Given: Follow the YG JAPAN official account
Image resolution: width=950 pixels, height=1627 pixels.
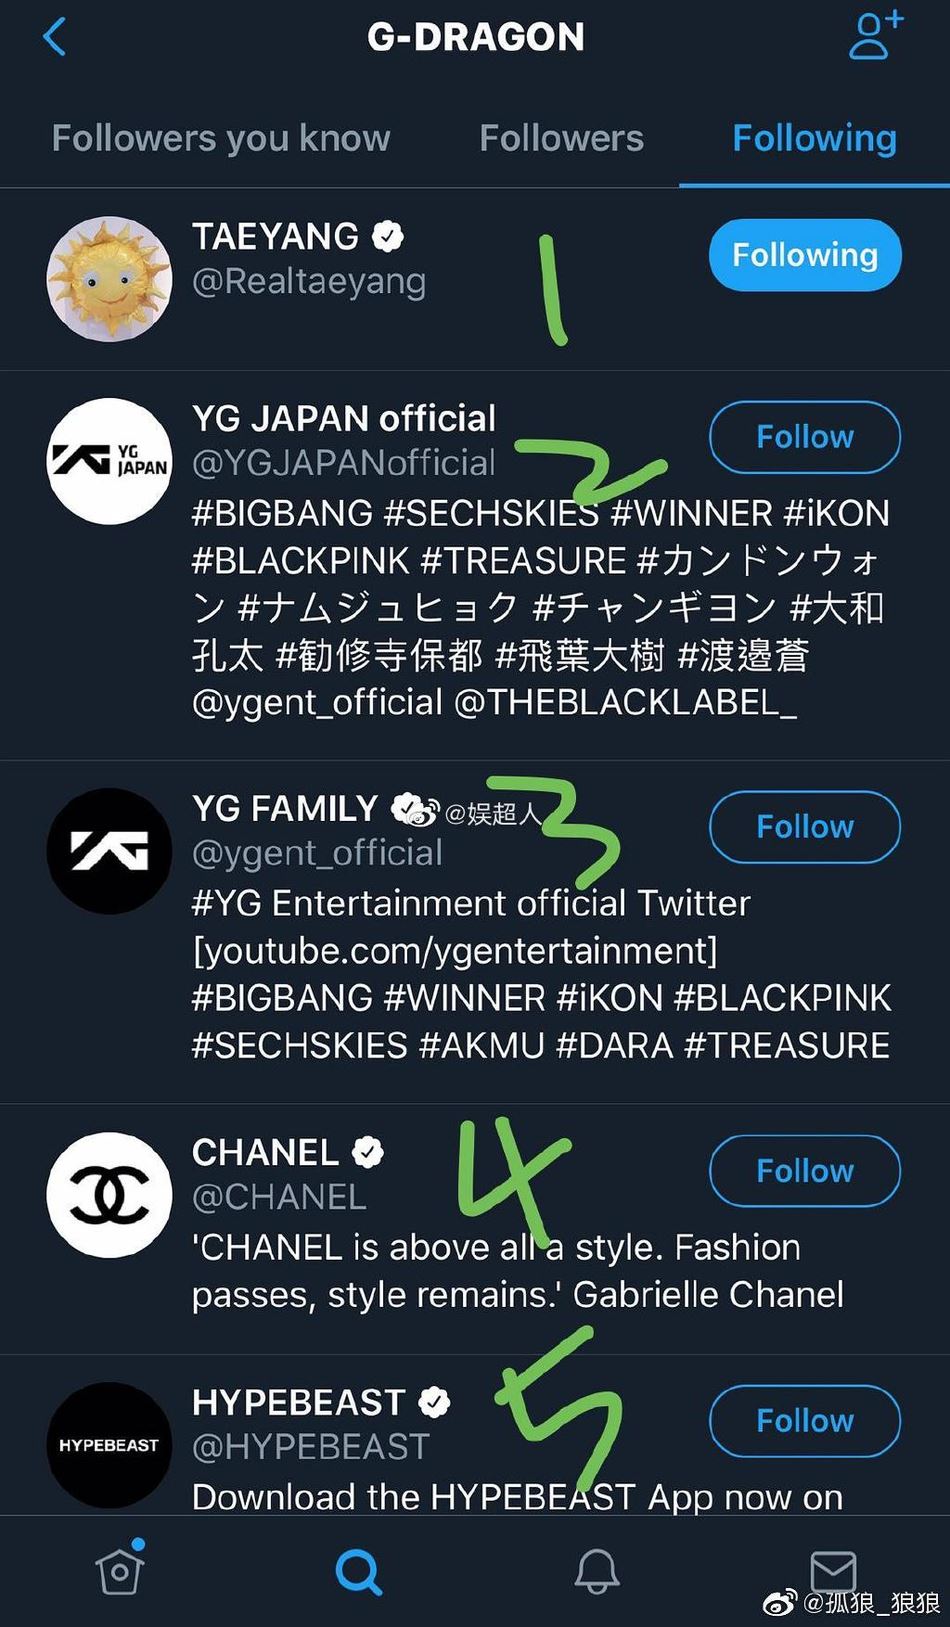Looking at the screenshot, I should 804,437.
